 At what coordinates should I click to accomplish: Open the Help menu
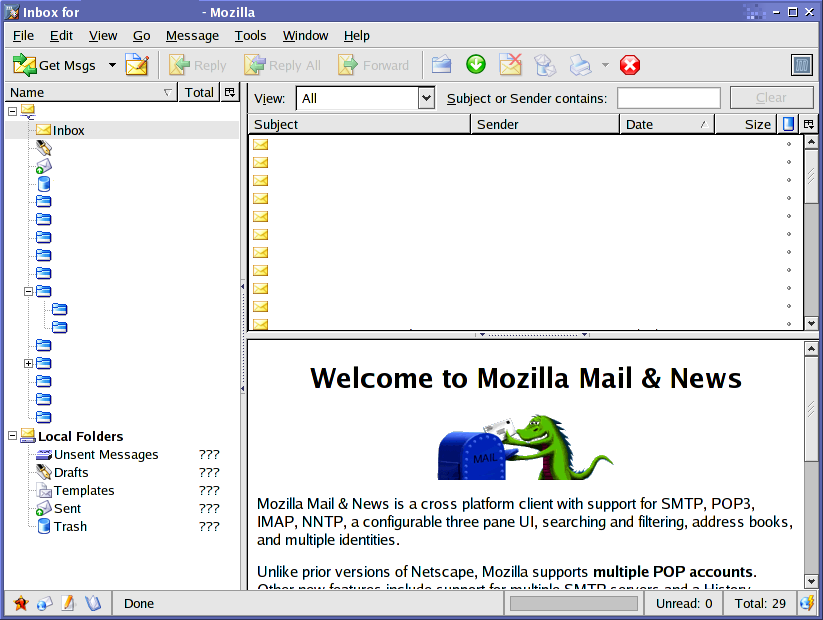pyautogui.click(x=357, y=36)
